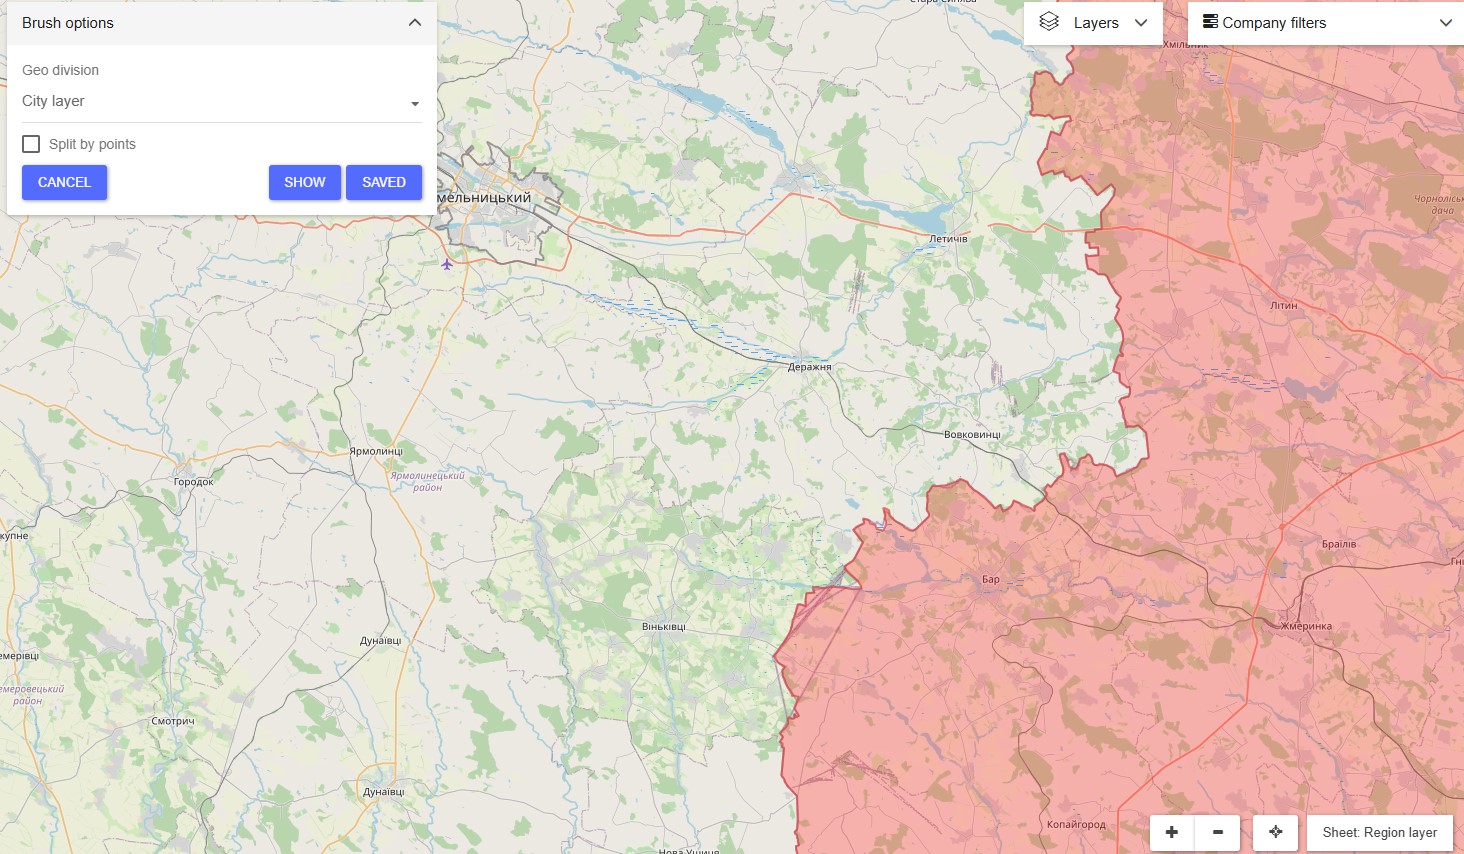Collapse Brush options with chevron icon
This screenshot has height=854, width=1464.
(415, 22)
